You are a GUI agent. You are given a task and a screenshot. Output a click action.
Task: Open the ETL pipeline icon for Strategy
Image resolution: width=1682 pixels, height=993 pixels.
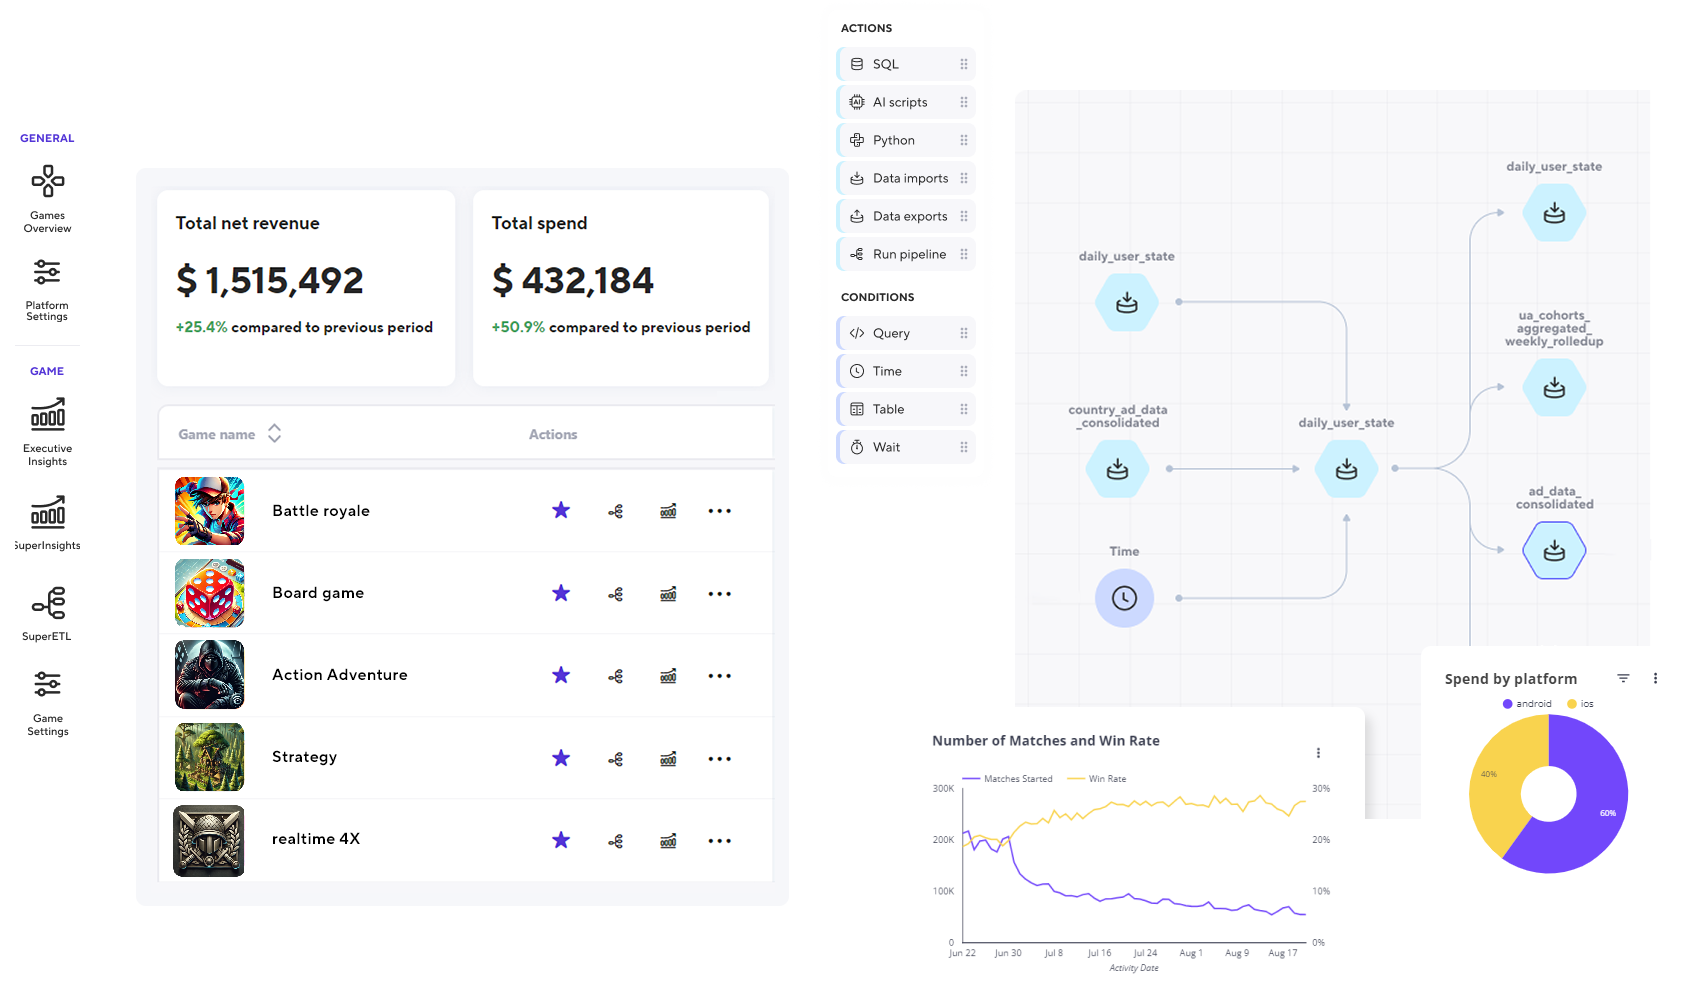coord(616,760)
